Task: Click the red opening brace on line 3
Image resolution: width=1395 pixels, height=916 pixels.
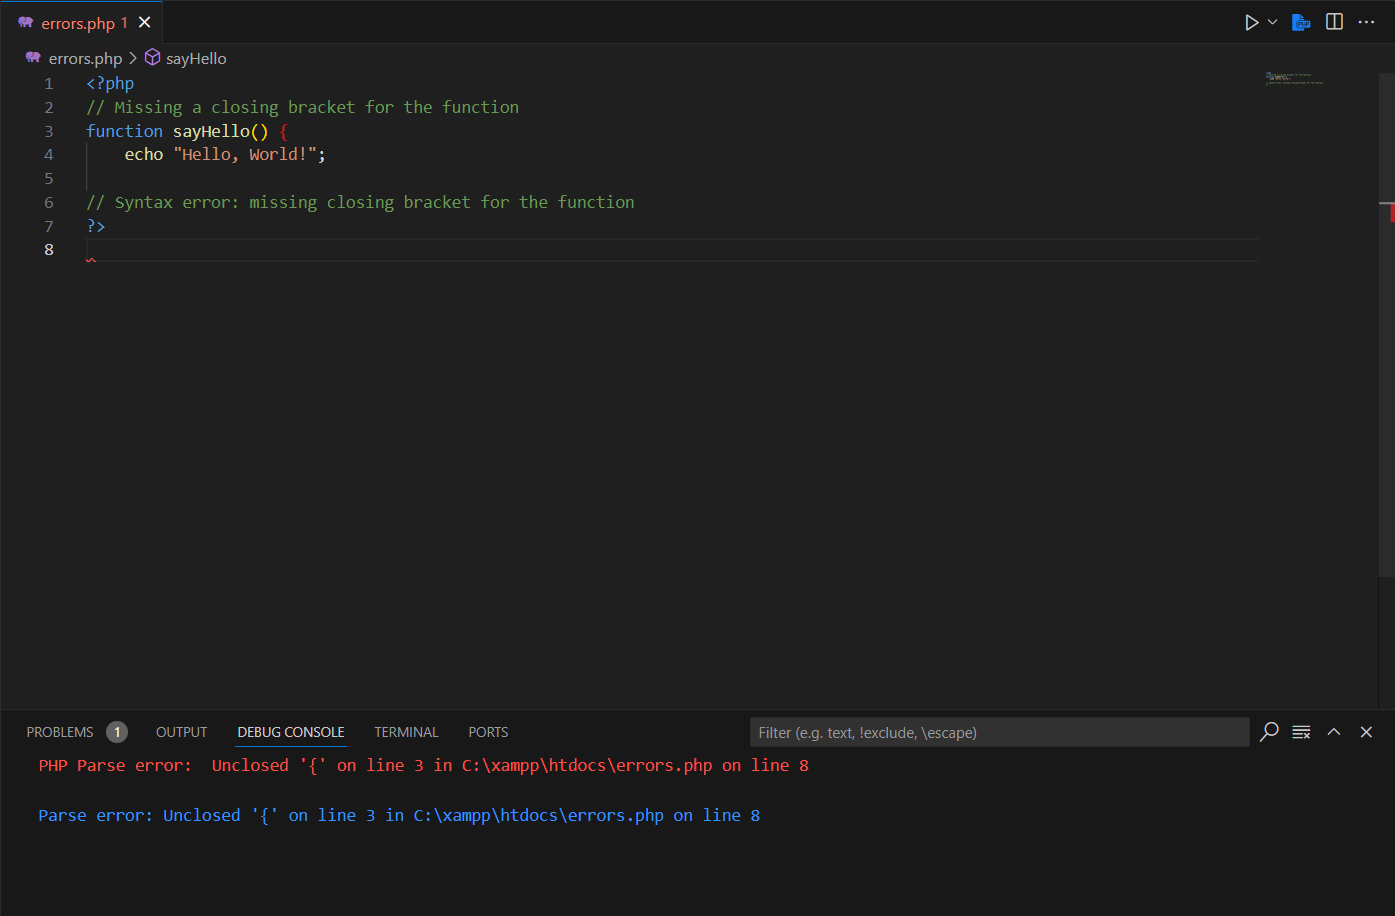Action: pos(284,131)
